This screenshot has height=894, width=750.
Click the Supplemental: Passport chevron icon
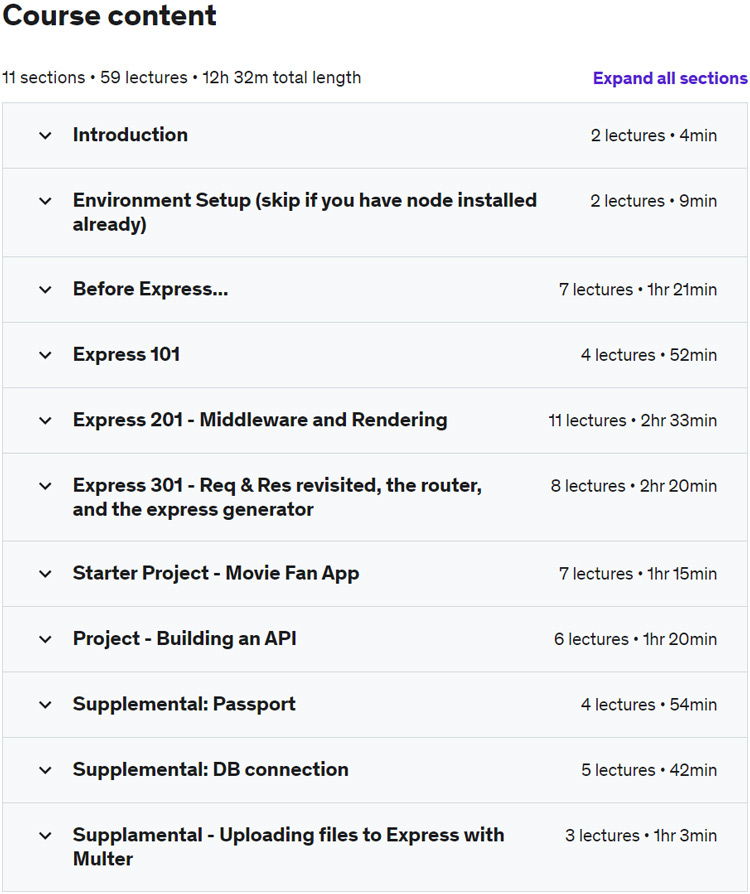click(x=45, y=705)
